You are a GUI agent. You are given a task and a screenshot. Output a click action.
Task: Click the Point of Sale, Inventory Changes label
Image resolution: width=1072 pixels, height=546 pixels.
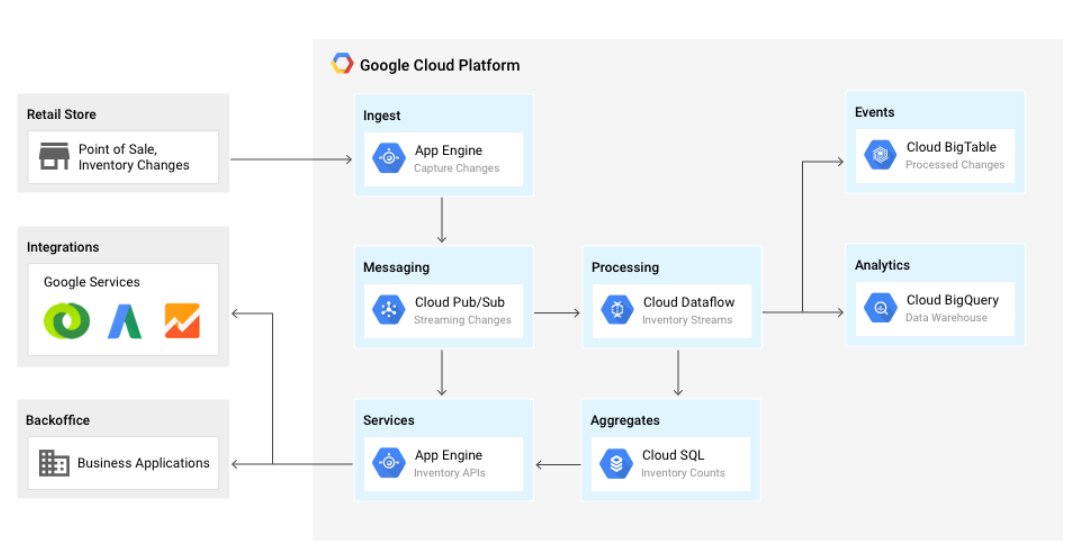point(134,157)
